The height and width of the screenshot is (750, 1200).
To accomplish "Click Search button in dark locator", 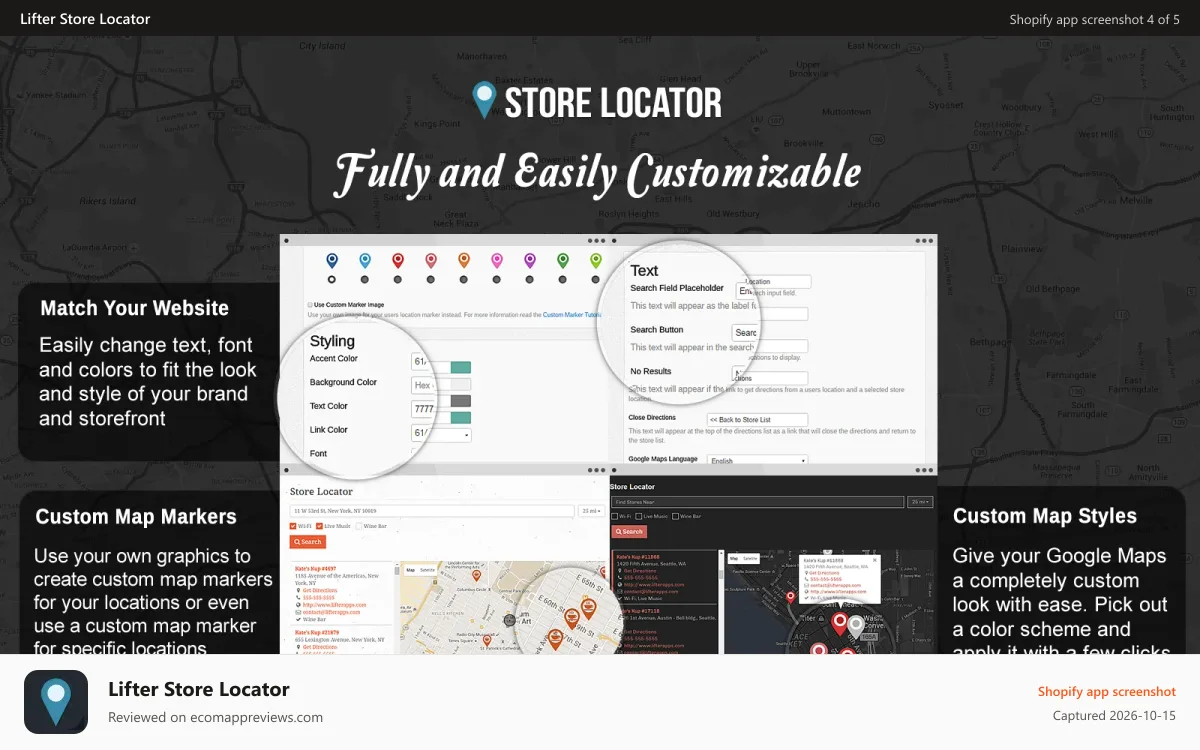I will (x=629, y=532).
